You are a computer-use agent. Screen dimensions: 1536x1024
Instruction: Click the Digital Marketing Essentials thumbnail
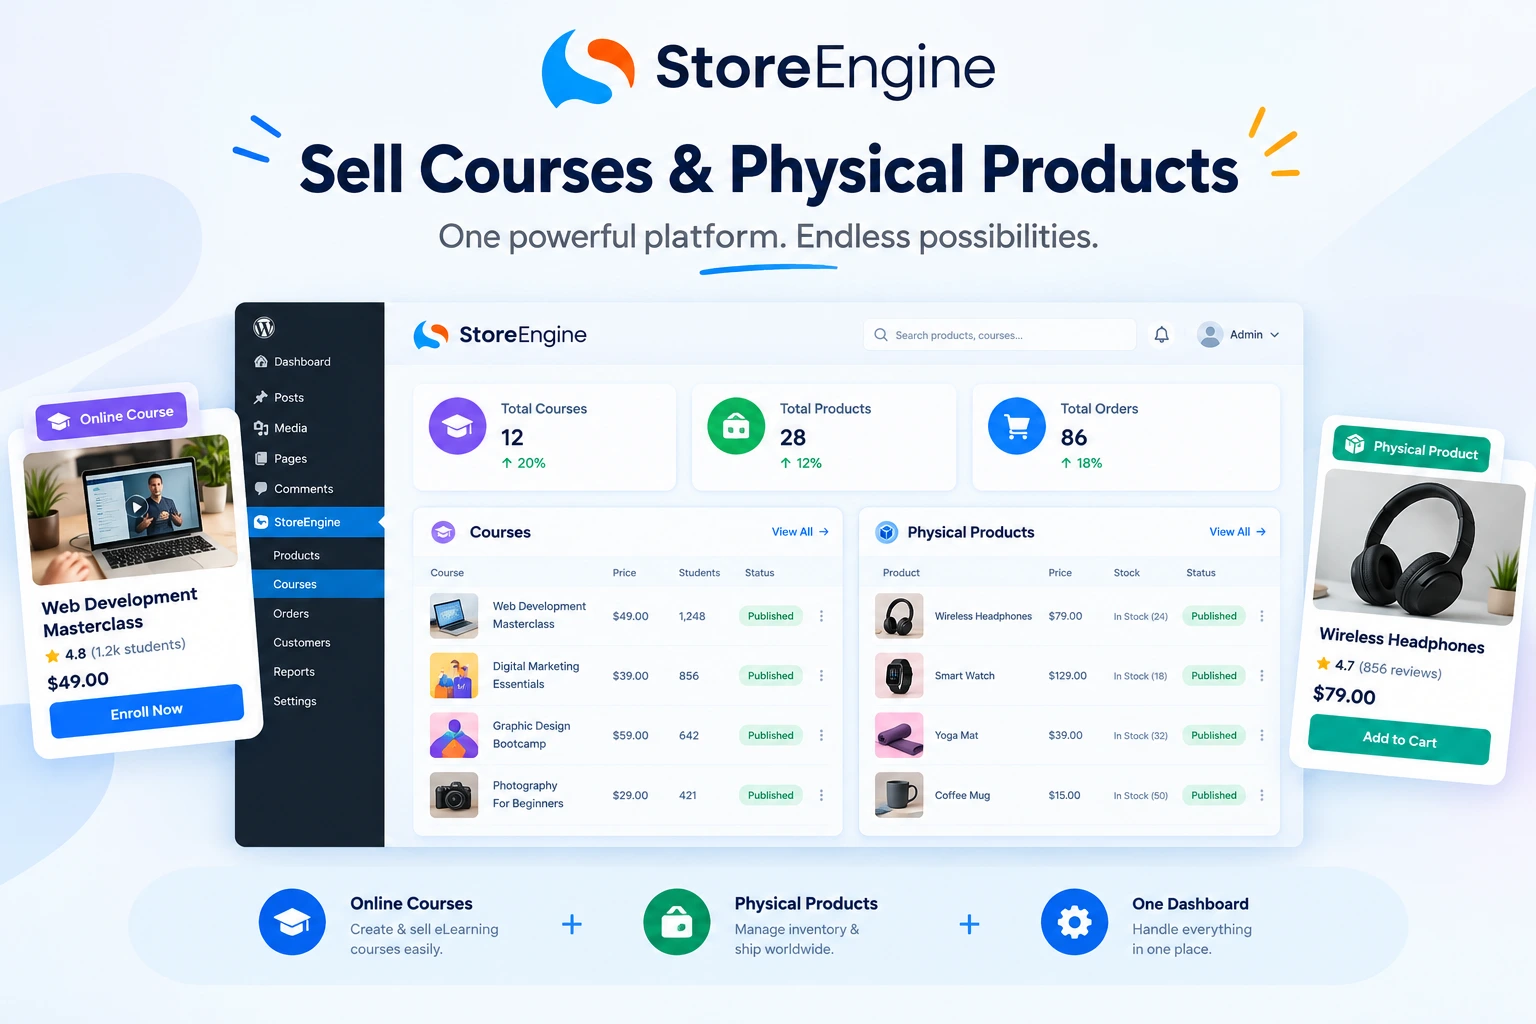pyautogui.click(x=454, y=676)
